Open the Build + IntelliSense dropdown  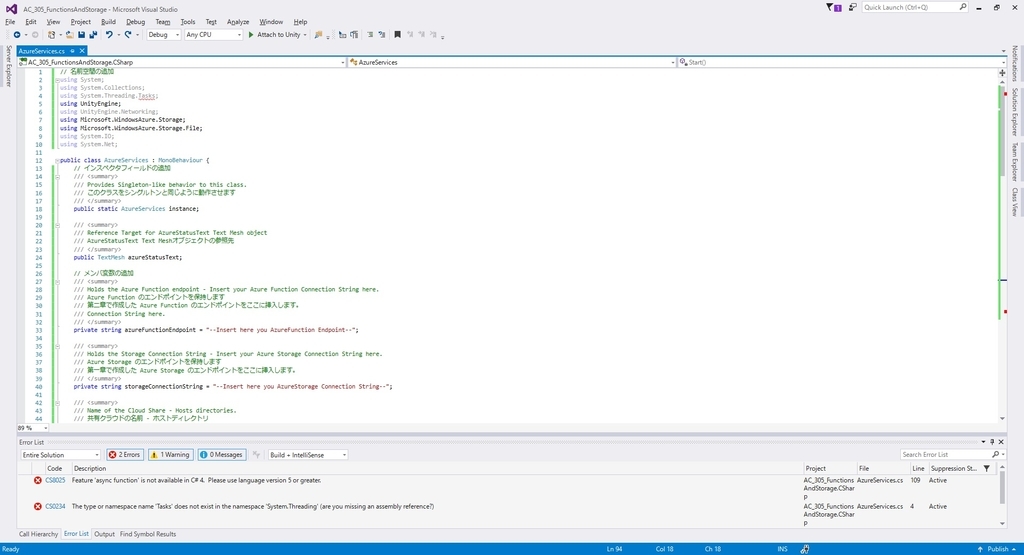pyautogui.click(x=308, y=454)
